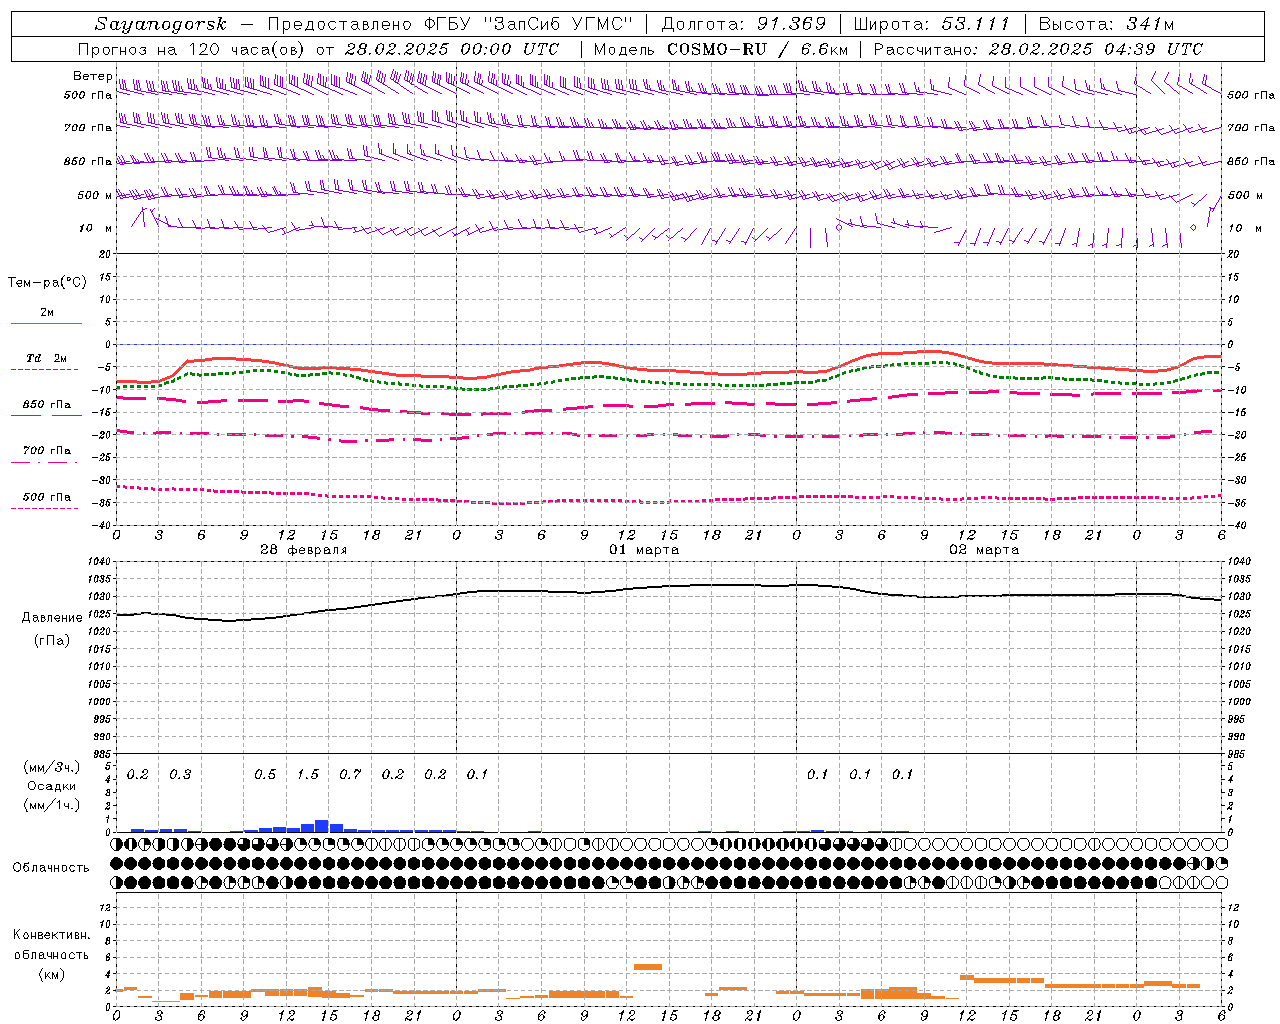Click the (мм/1ч.) precipitation unit label
The image size is (1280, 1024).
click(x=52, y=804)
